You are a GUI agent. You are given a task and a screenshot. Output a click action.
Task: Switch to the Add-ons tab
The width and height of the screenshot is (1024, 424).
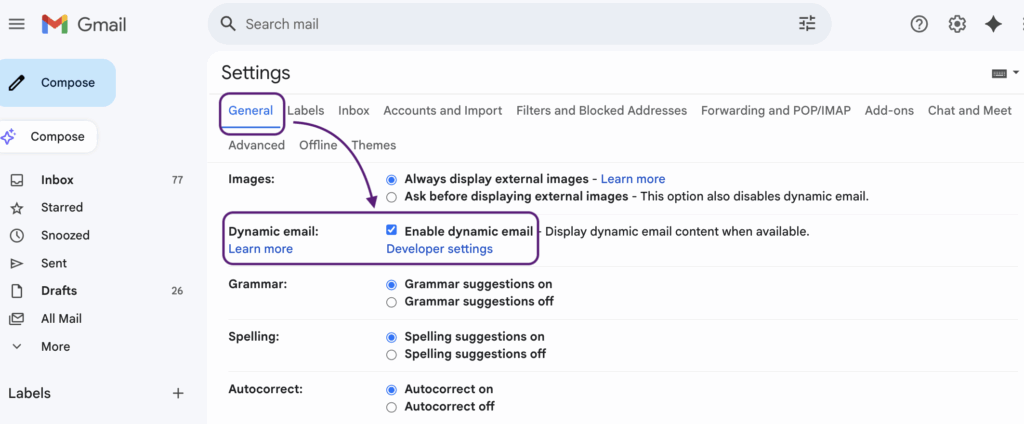(889, 110)
